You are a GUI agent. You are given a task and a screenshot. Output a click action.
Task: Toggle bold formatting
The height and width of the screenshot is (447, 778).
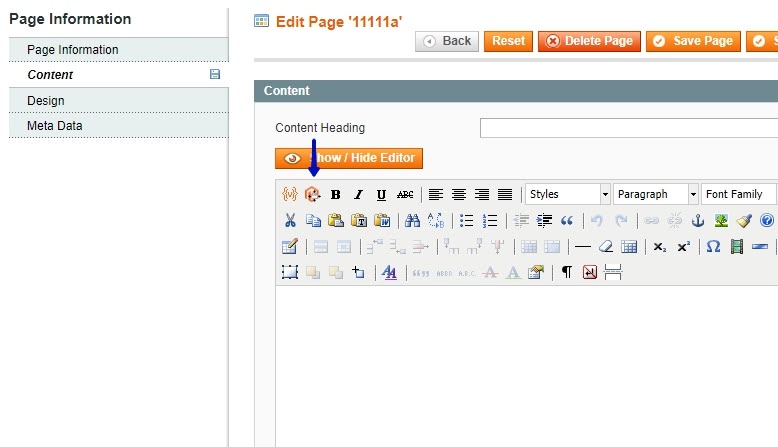(335, 194)
